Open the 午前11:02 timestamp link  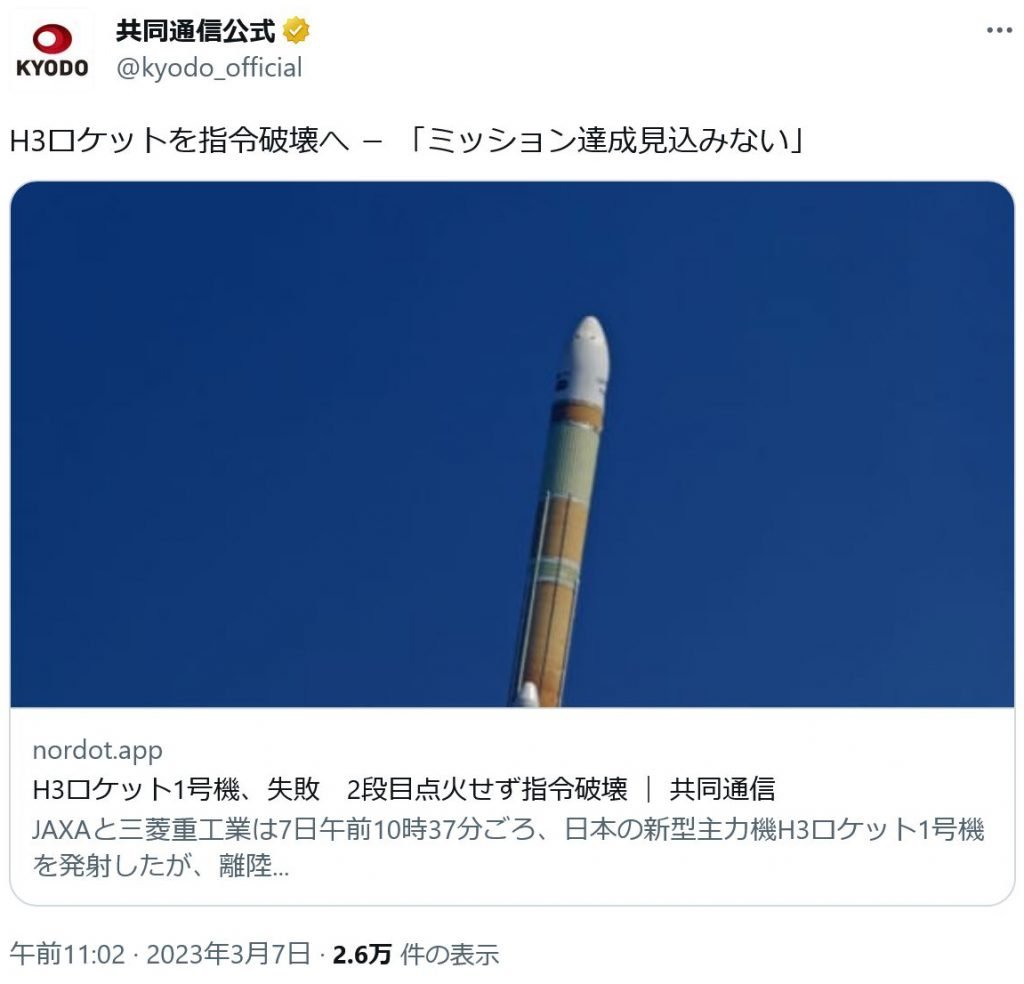coord(67,954)
